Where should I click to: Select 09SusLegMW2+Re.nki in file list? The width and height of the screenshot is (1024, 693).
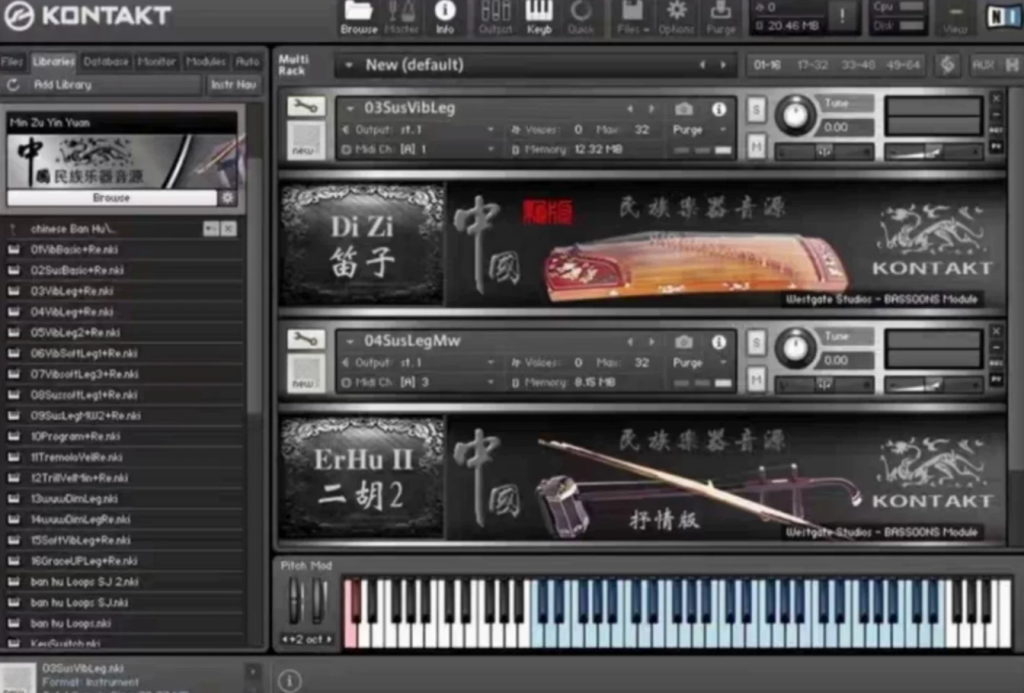coord(86,416)
